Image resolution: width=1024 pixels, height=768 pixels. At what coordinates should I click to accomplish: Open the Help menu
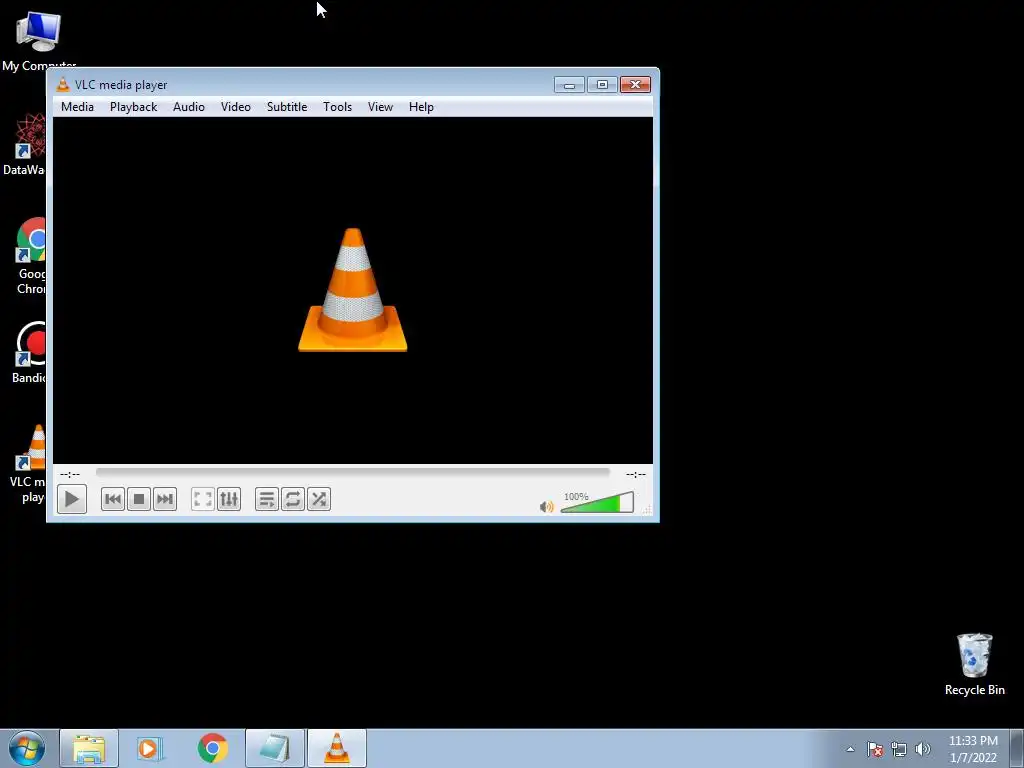(421, 107)
